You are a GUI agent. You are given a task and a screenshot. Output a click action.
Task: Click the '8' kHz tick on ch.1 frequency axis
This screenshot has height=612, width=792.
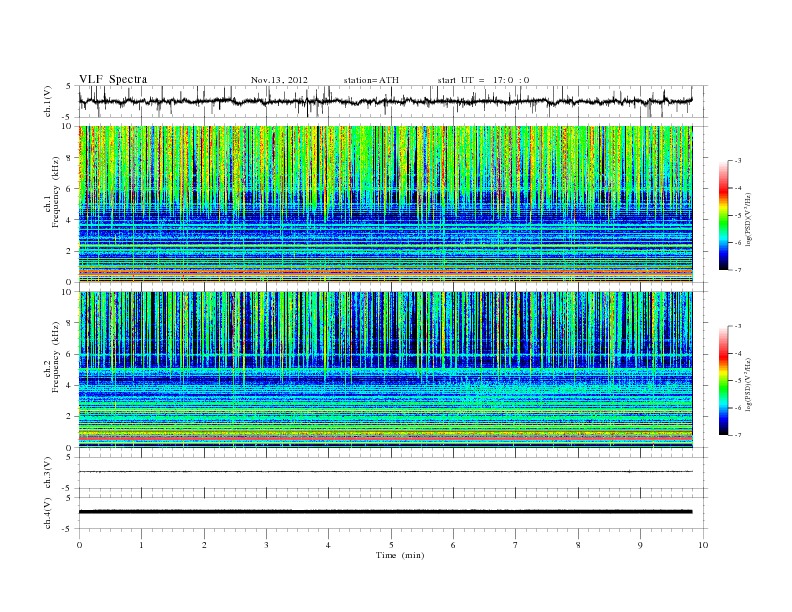[x=69, y=158]
